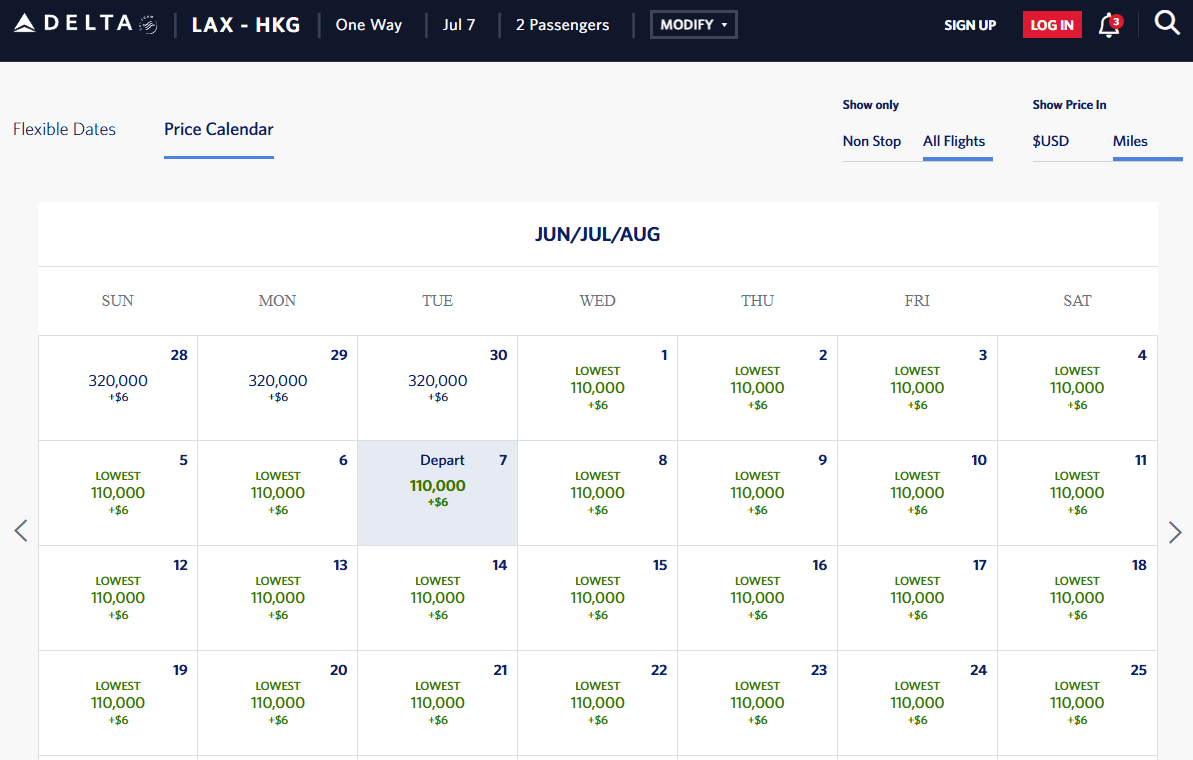Pick the calendar cell for the 5th
The width and height of the screenshot is (1193, 760).
click(x=118, y=493)
